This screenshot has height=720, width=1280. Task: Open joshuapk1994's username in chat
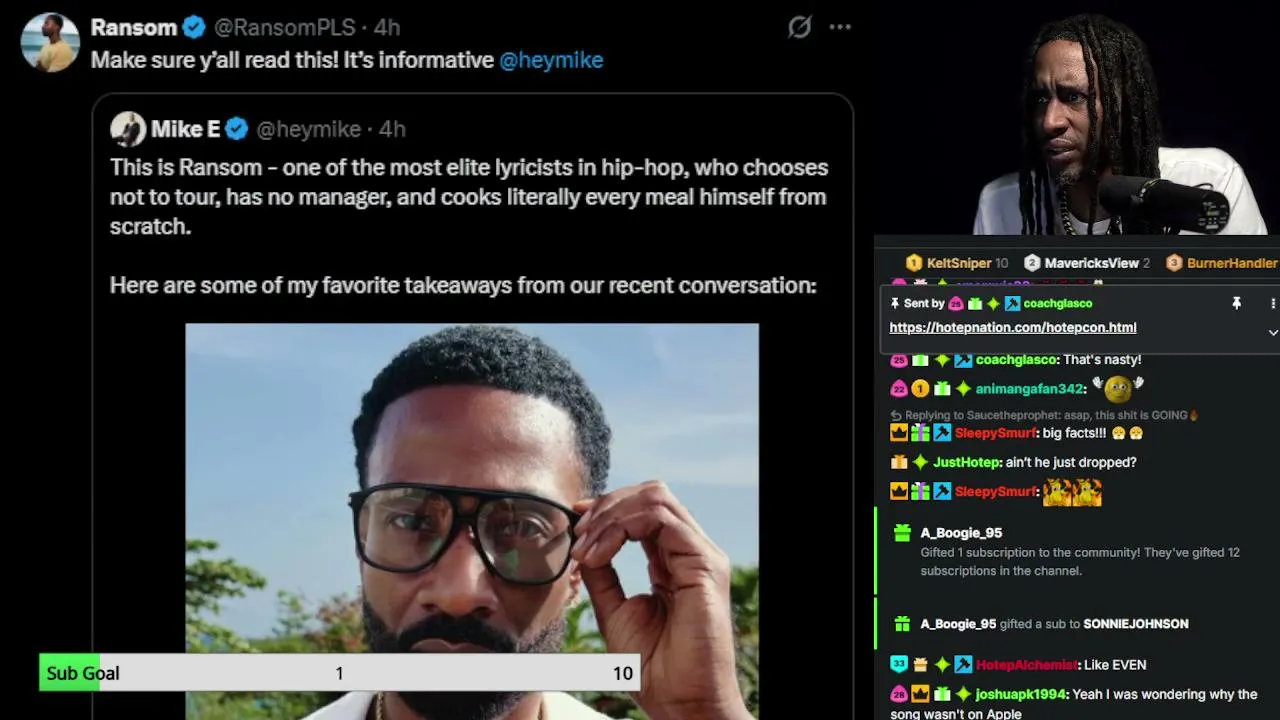(1021, 694)
